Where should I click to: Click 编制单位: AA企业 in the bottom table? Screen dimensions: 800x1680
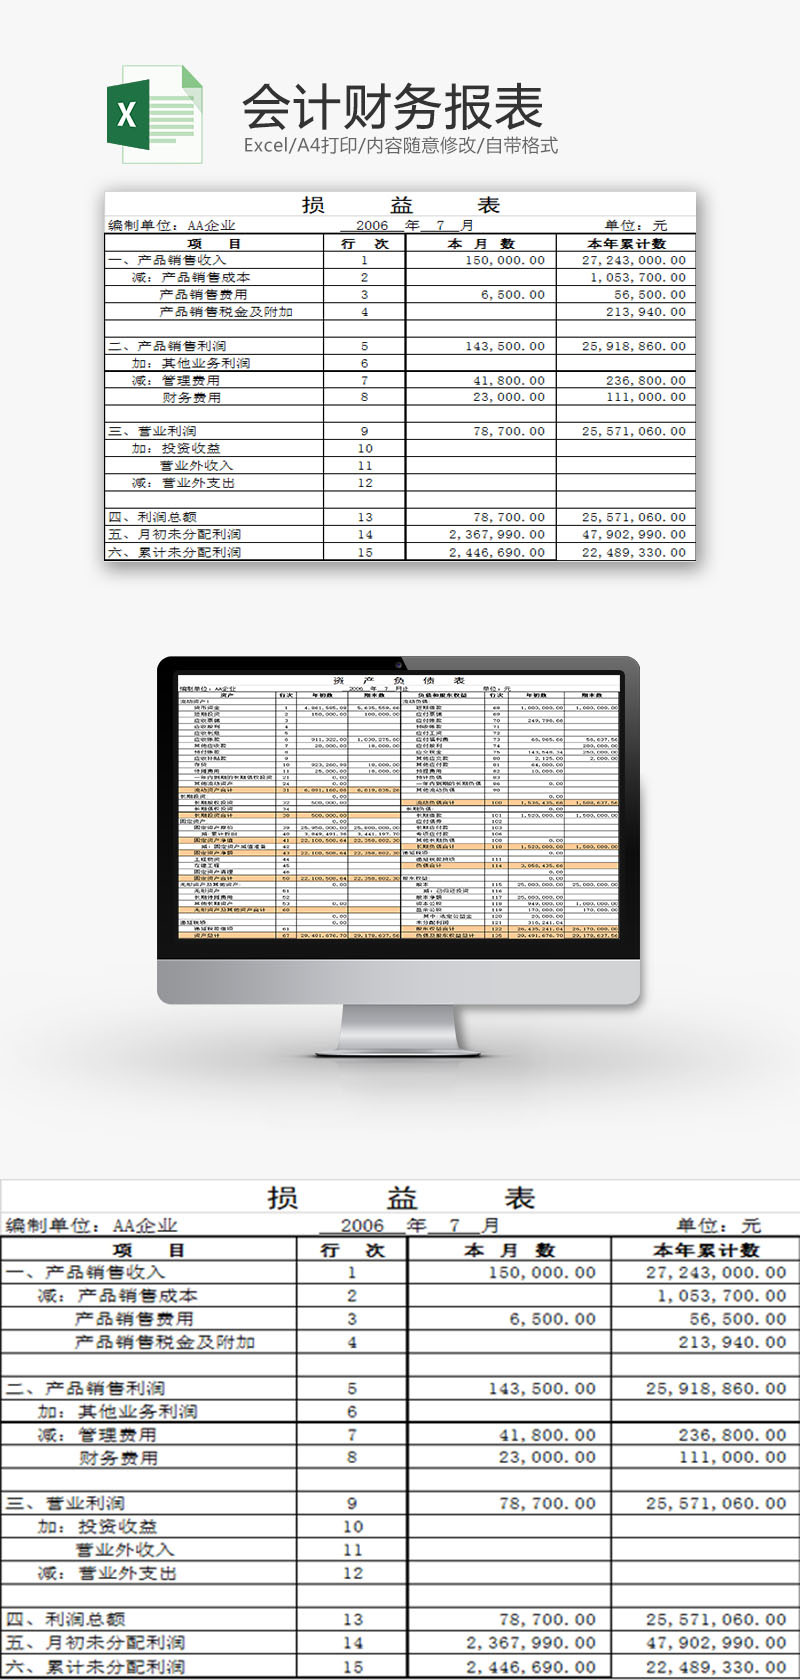[91, 1225]
